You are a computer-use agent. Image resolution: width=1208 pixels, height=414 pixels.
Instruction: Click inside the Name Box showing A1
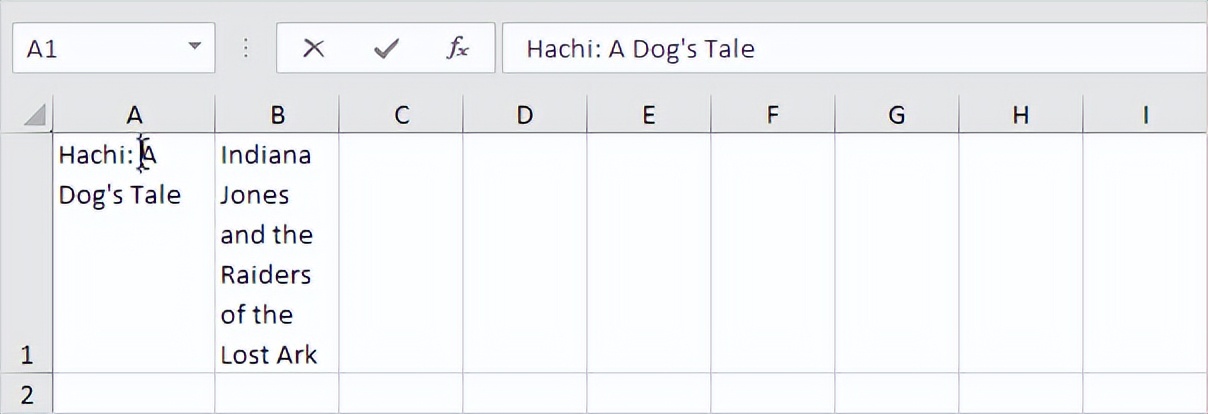point(95,49)
